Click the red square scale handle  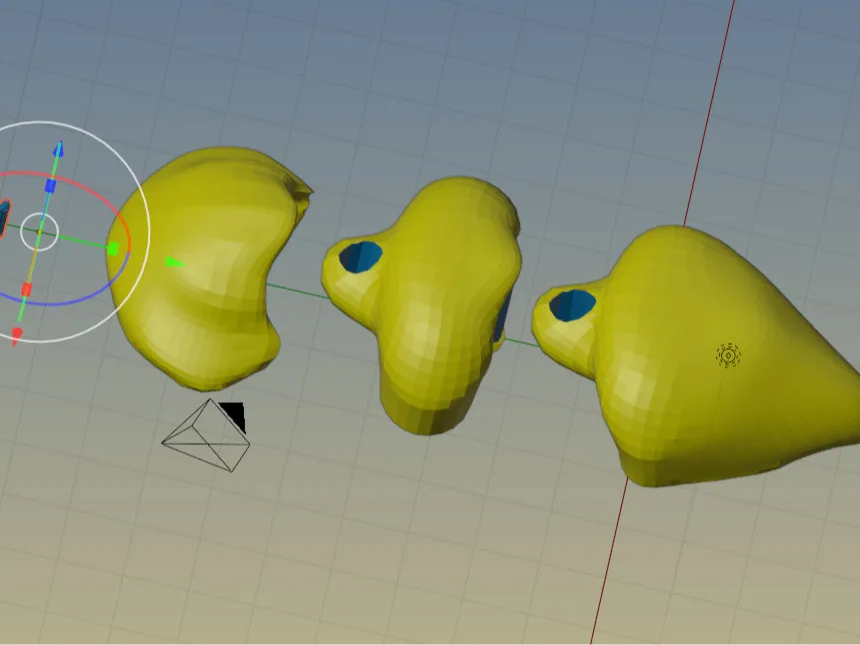click(27, 290)
